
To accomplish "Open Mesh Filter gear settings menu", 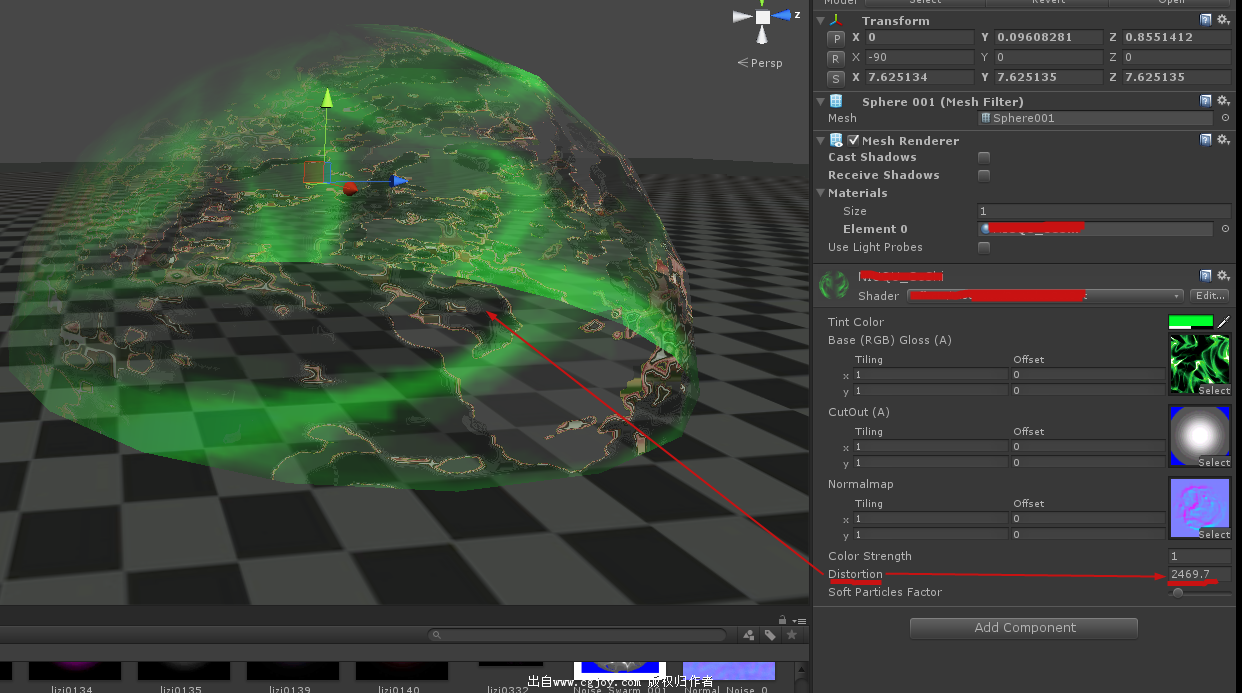I will click(x=1223, y=101).
